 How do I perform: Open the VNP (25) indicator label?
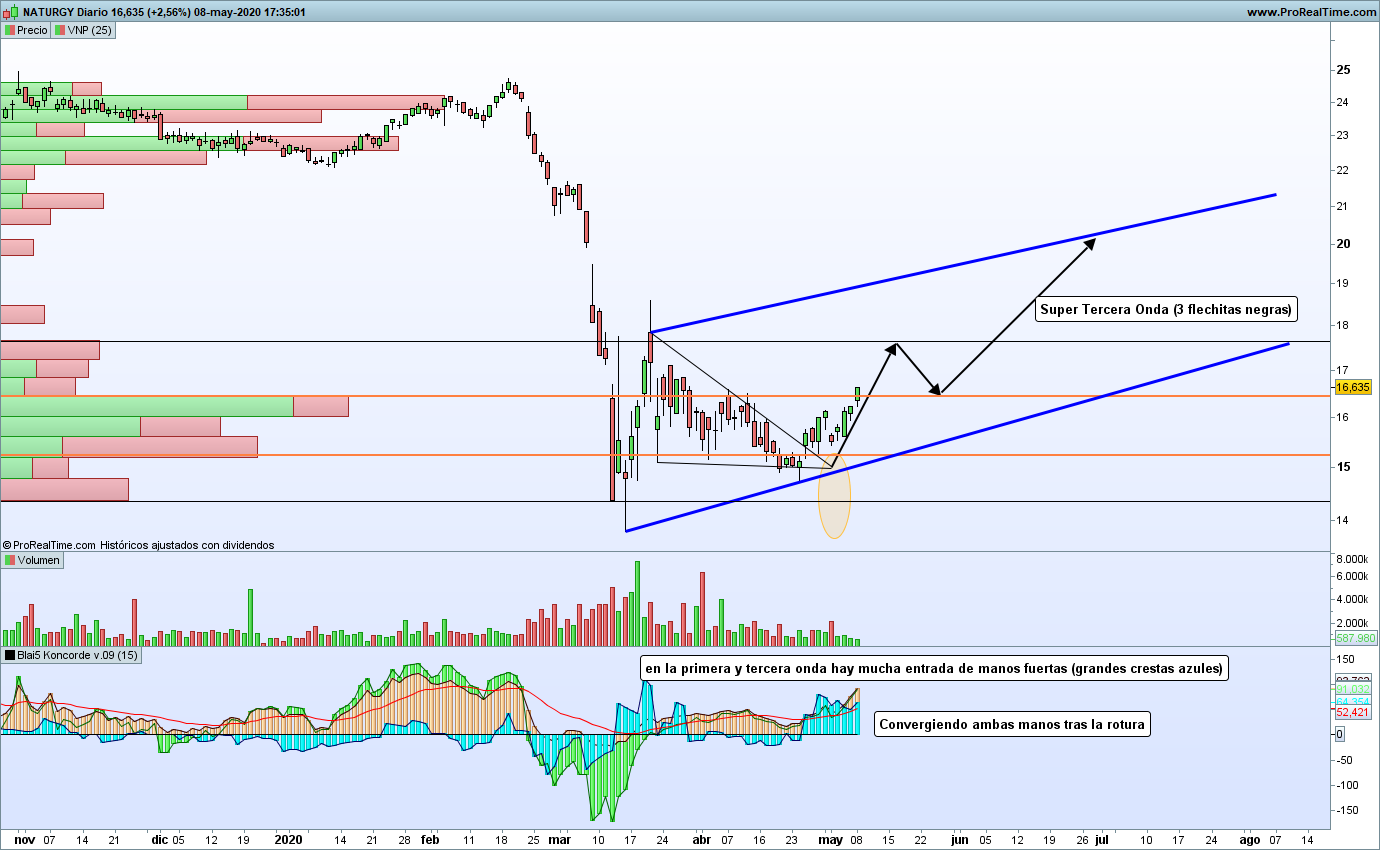point(89,31)
